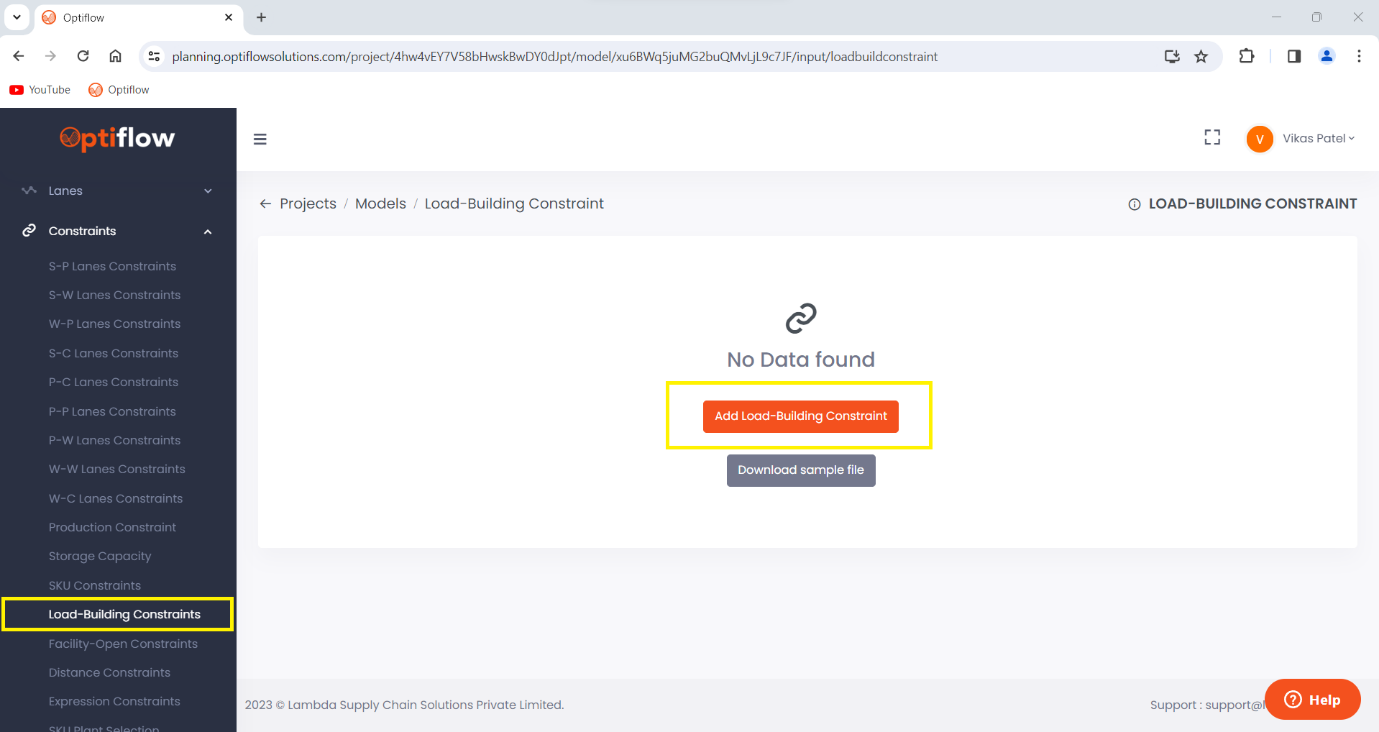Click the browser extensions puzzle icon
Image resolution: width=1379 pixels, height=732 pixels.
(x=1246, y=57)
